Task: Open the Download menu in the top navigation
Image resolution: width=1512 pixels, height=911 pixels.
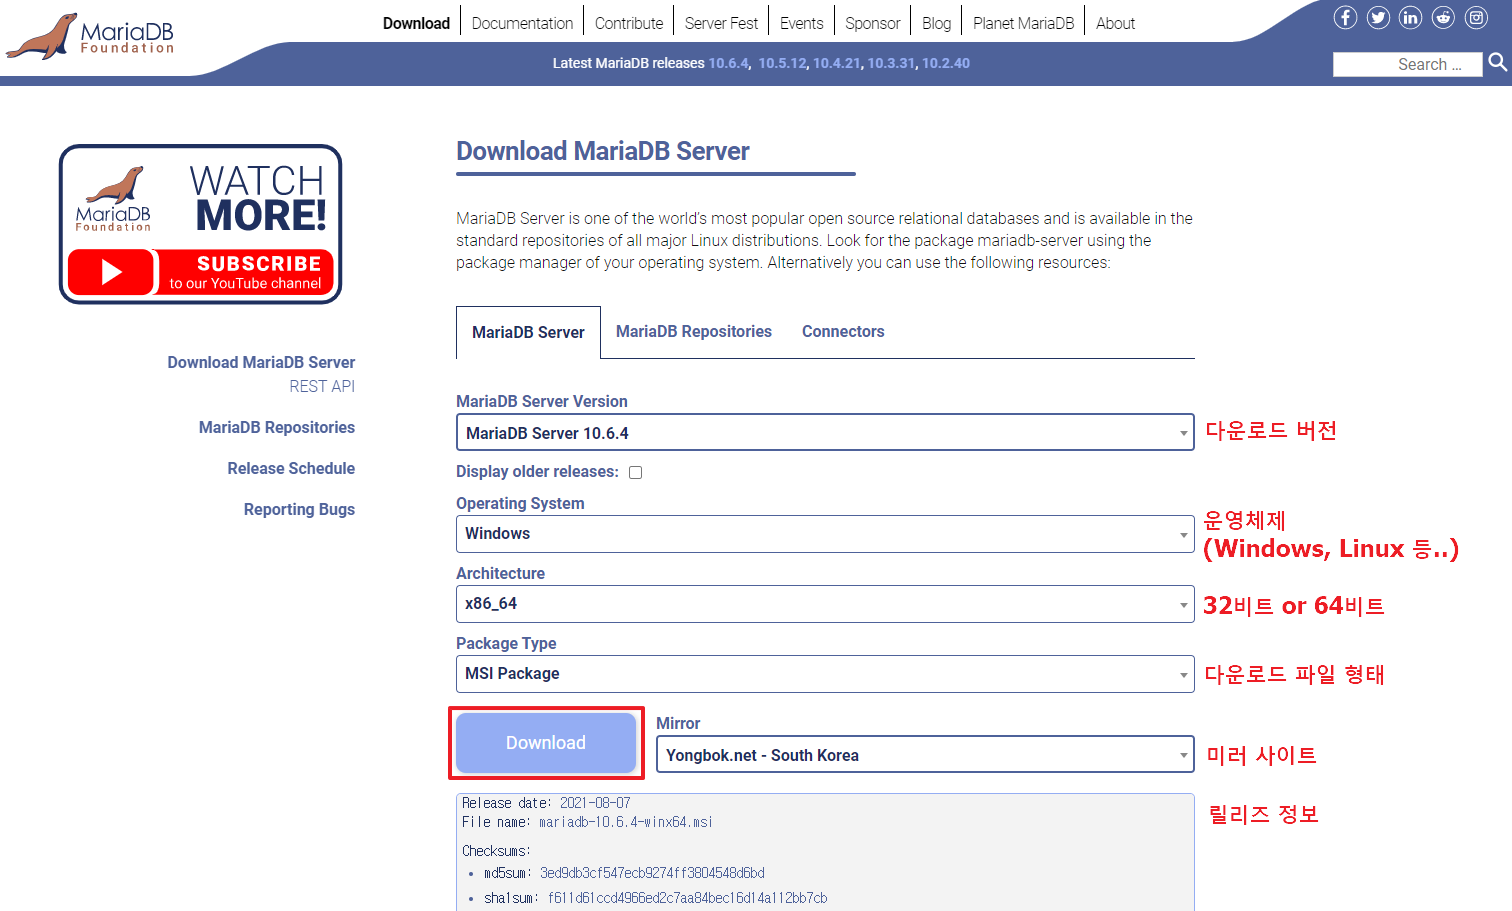Action: point(416,23)
